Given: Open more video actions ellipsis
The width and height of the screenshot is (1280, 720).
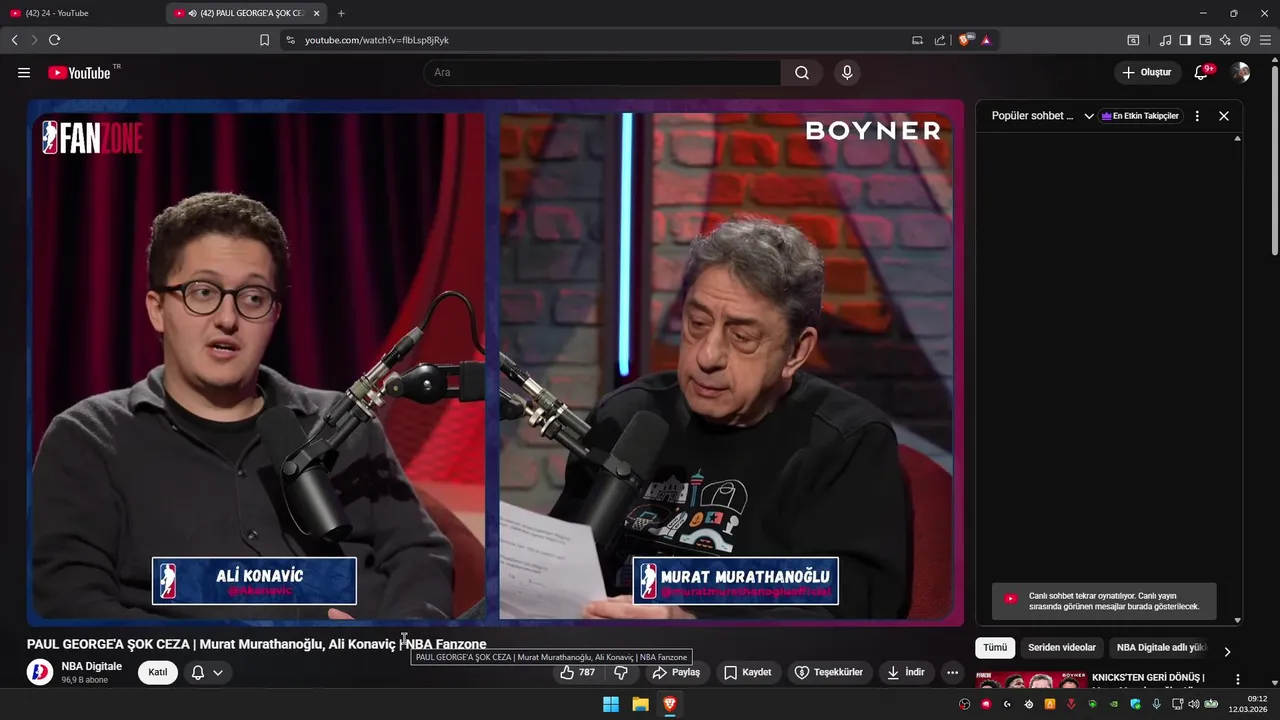Looking at the screenshot, I should point(952,672).
